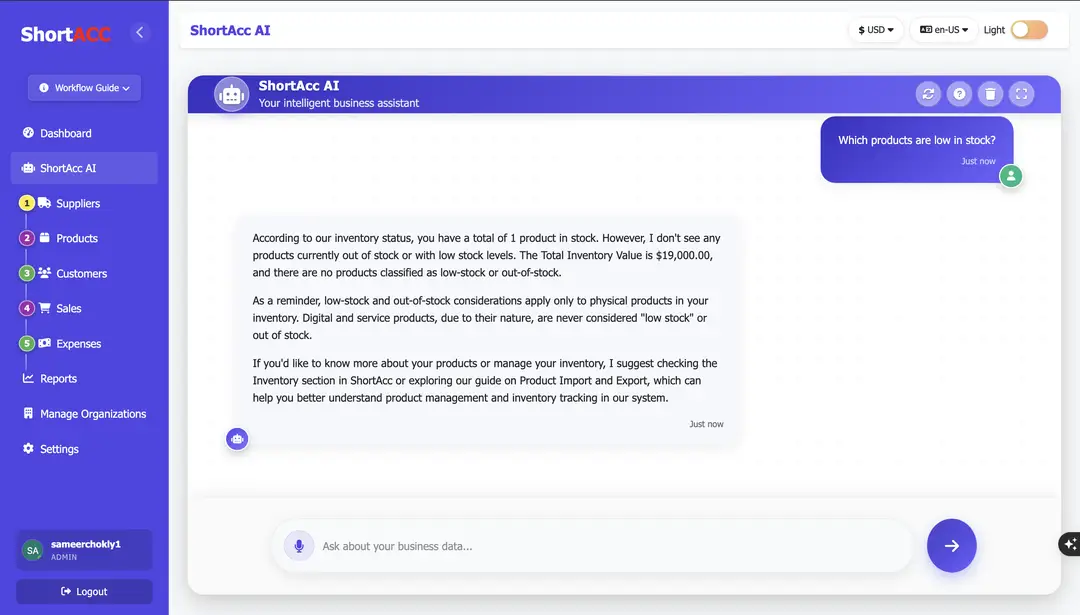Click the Settings gear icon
Screen dimensions: 1080x615
[28, 448]
